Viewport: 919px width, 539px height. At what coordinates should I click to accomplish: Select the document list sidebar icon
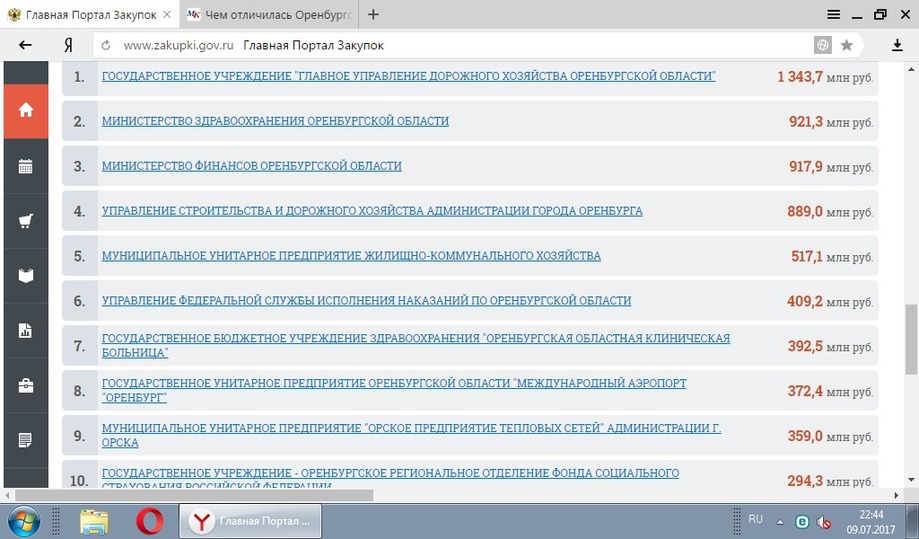(26, 440)
